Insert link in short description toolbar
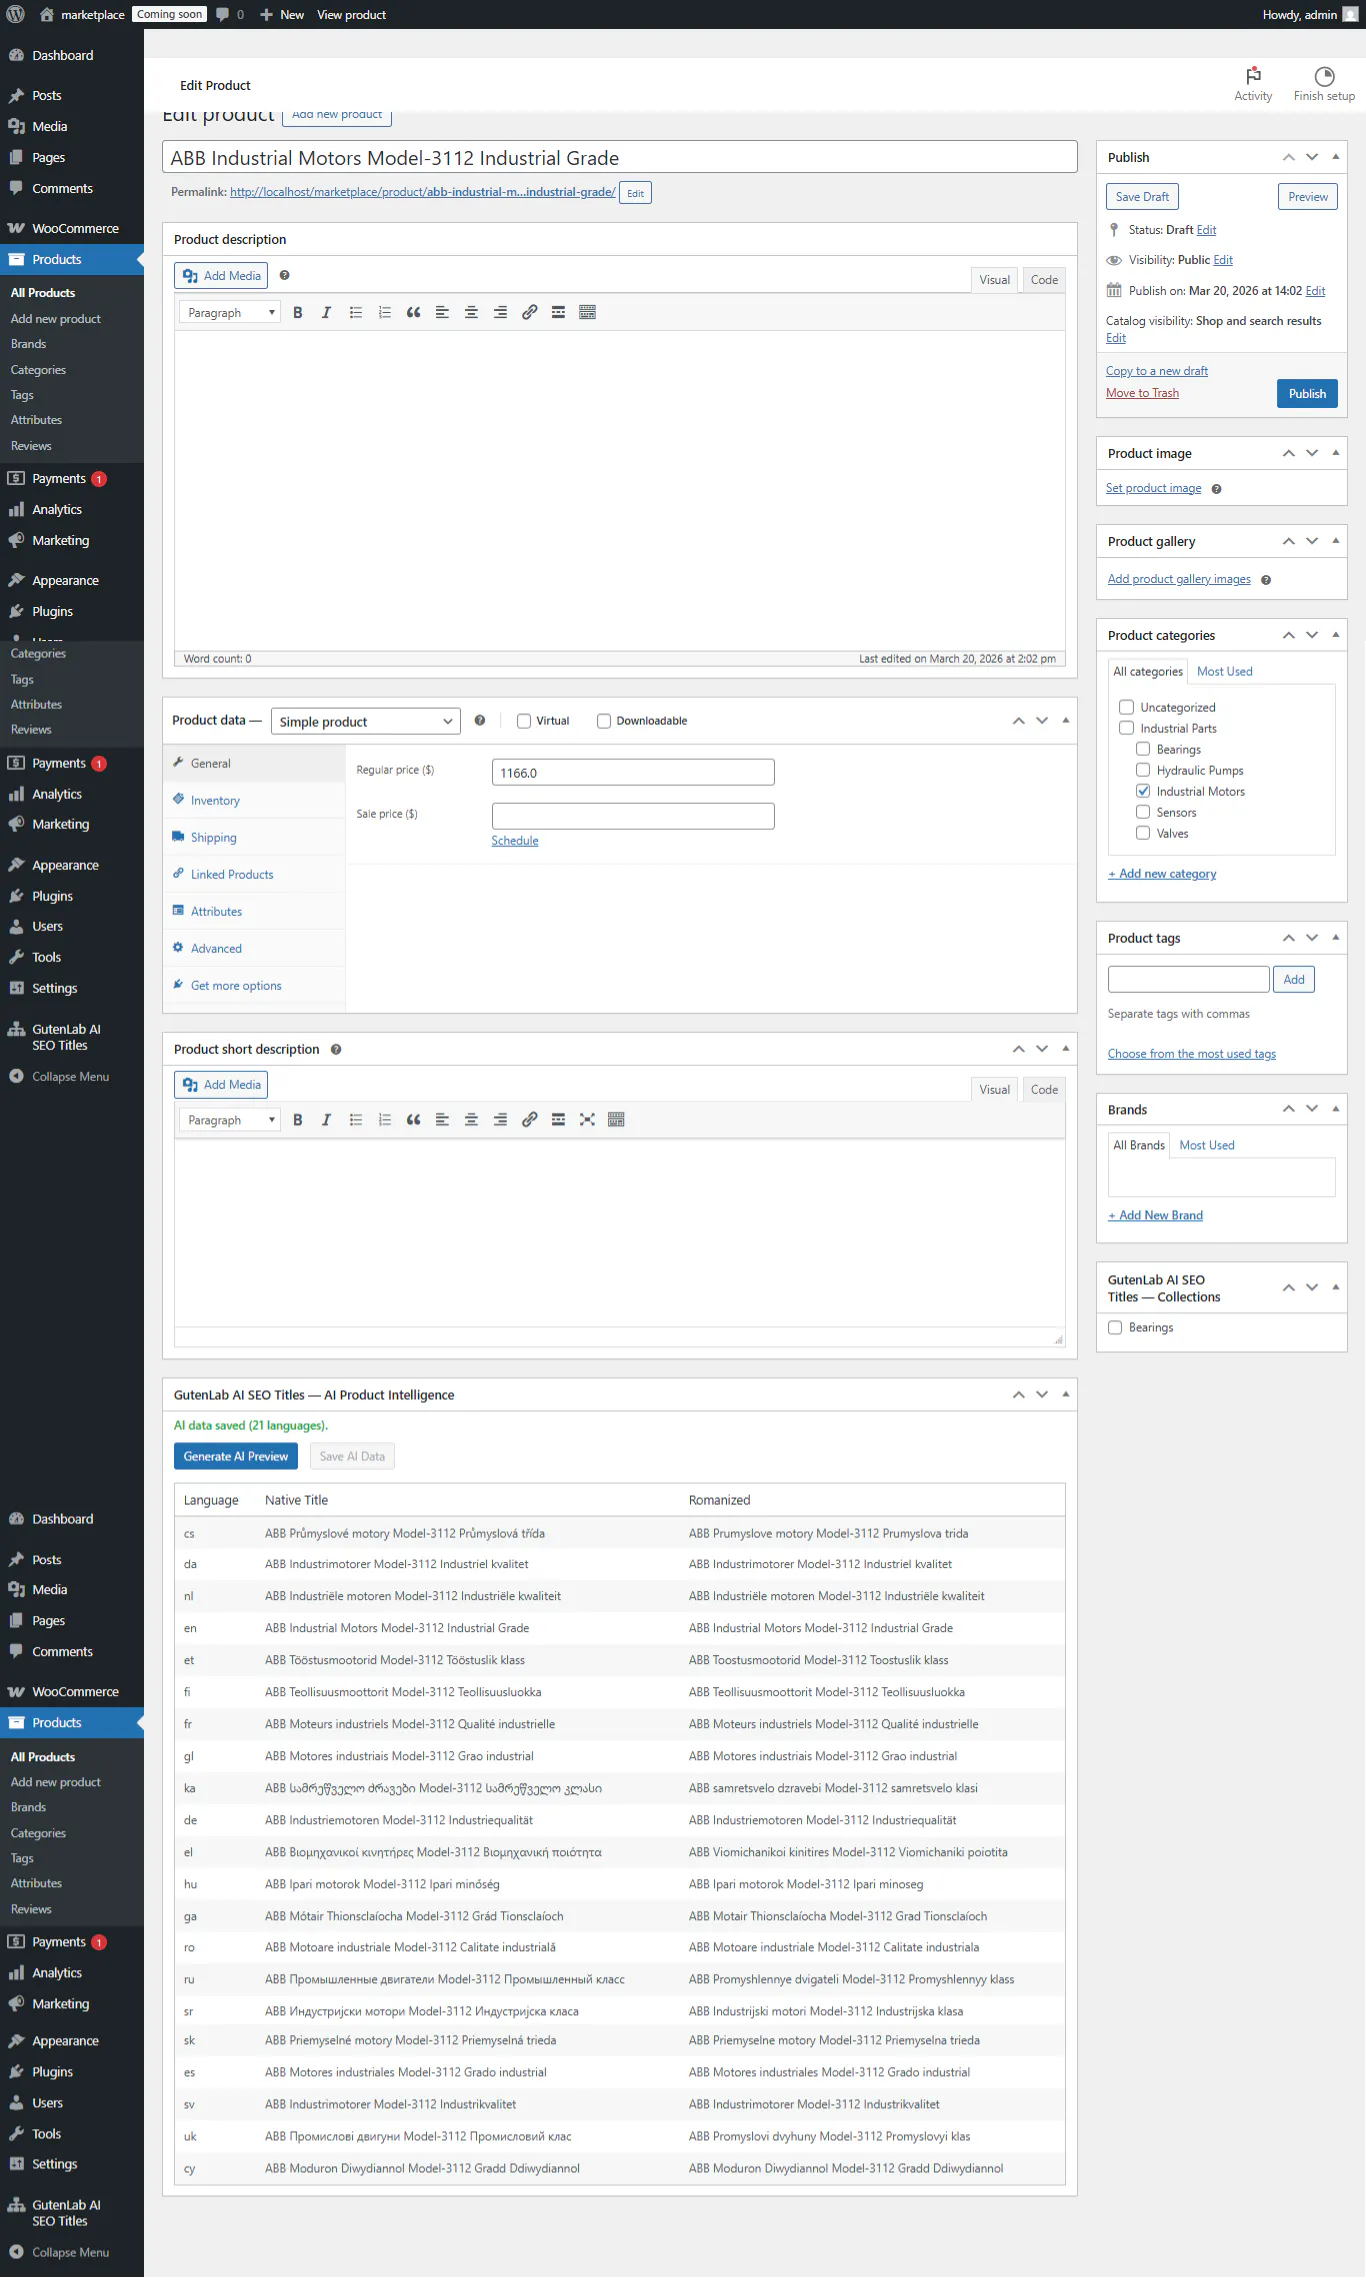The width and height of the screenshot is (1366, 2283). tap(529, 1120)
